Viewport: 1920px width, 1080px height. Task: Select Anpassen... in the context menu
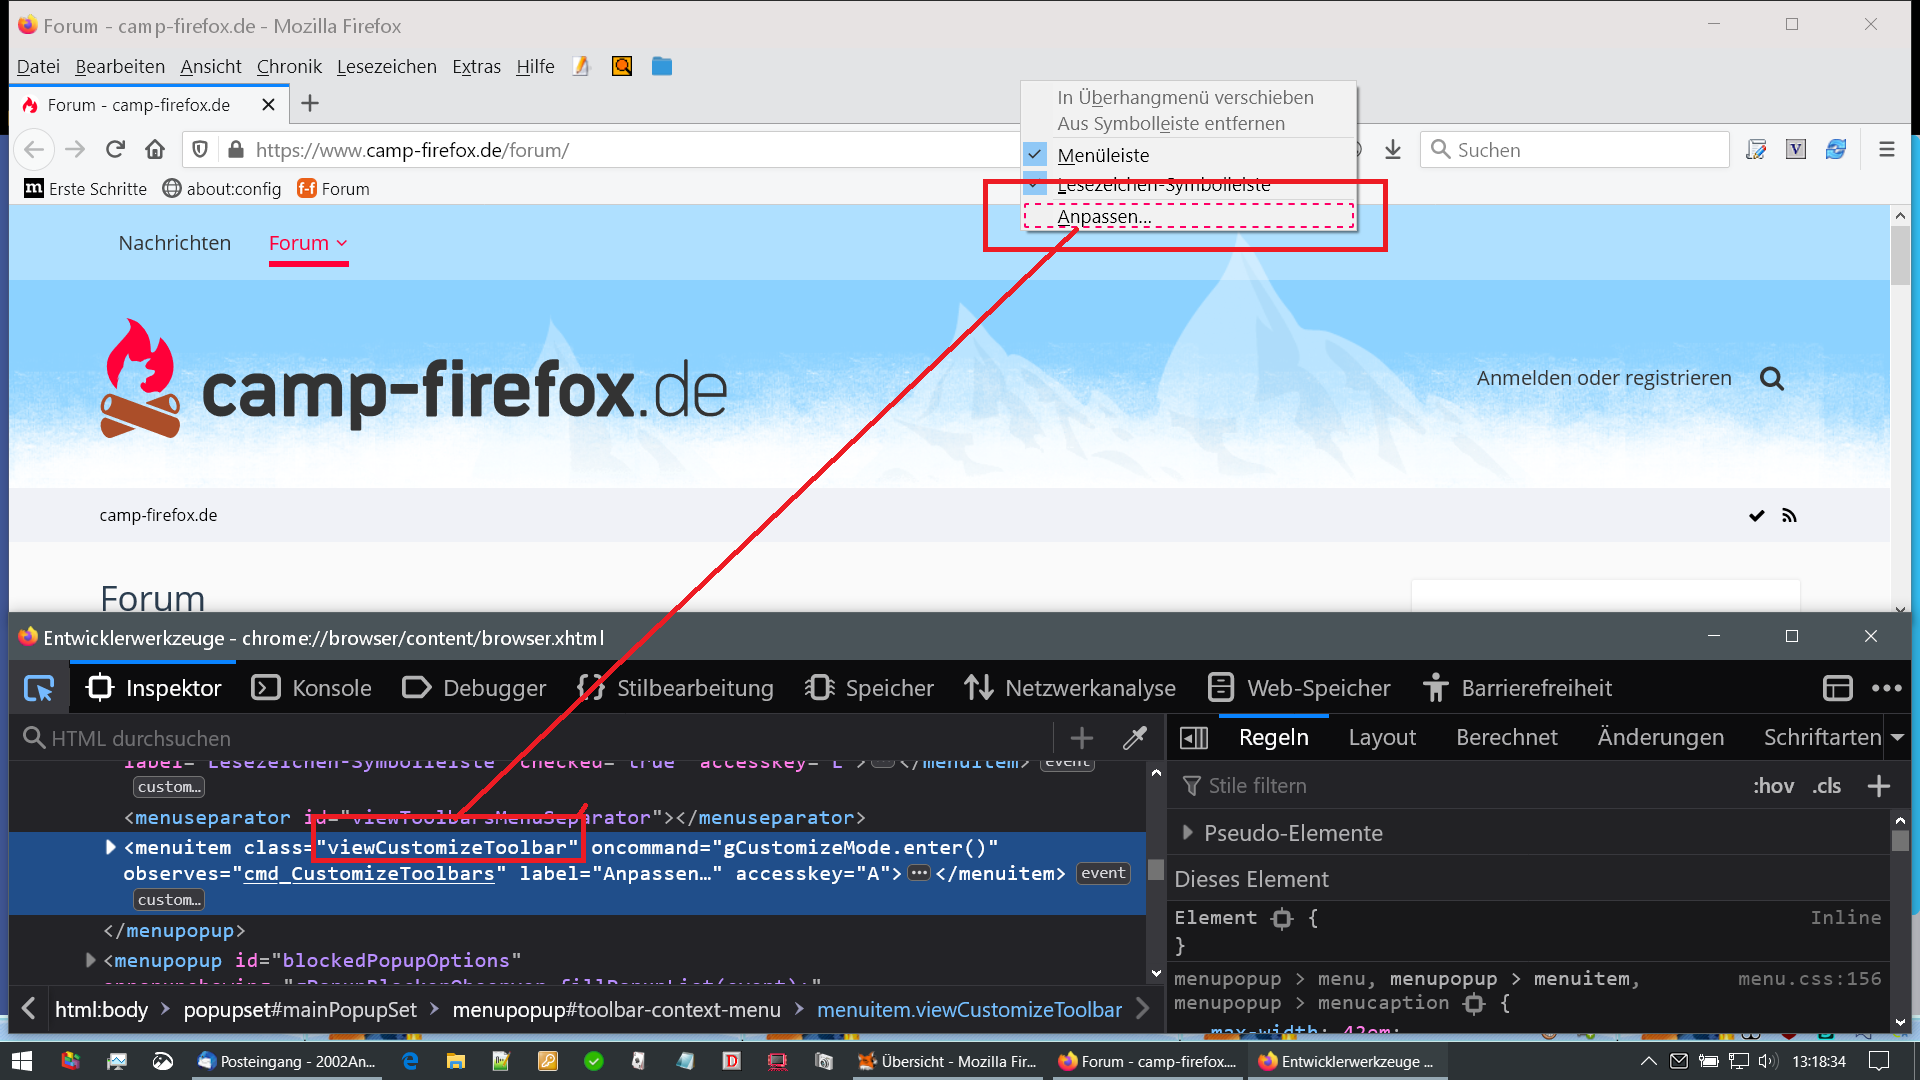(x=1104, y=216)
